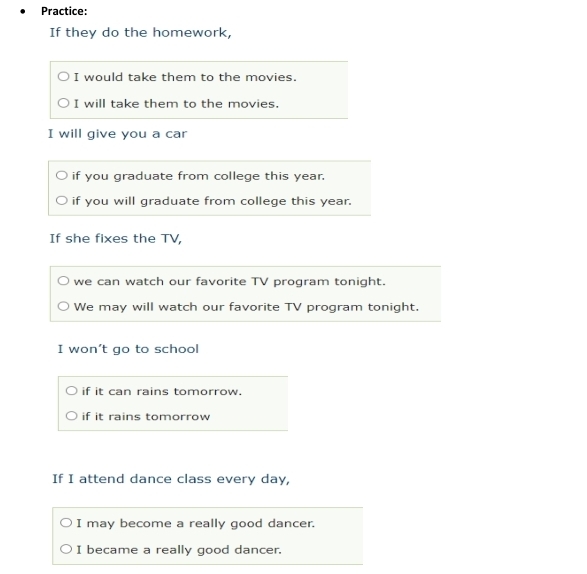The width and height of the screenshot is (587, 574).
Task: Choose 'I will take them to the movies' option
Action: [x=63, y=103]
